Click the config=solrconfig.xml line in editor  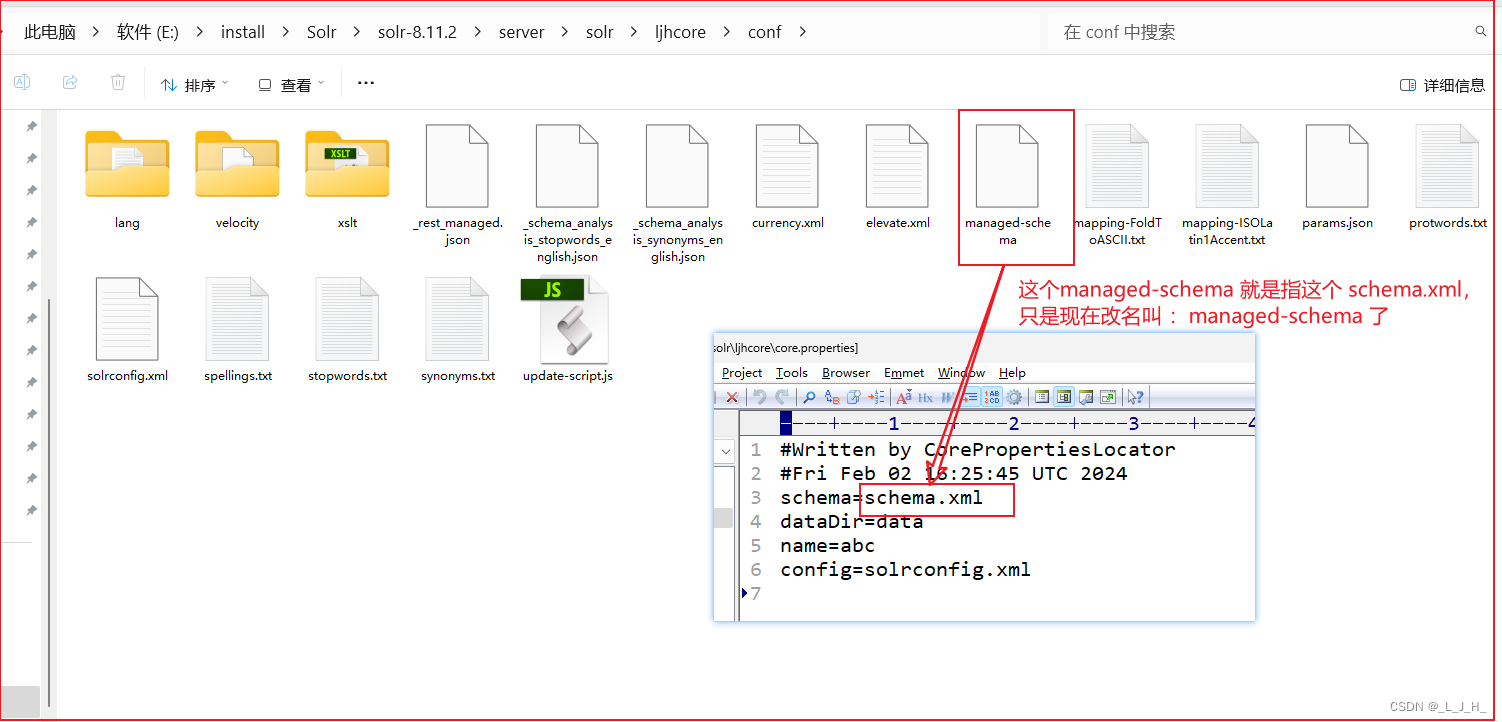(905, 570)
